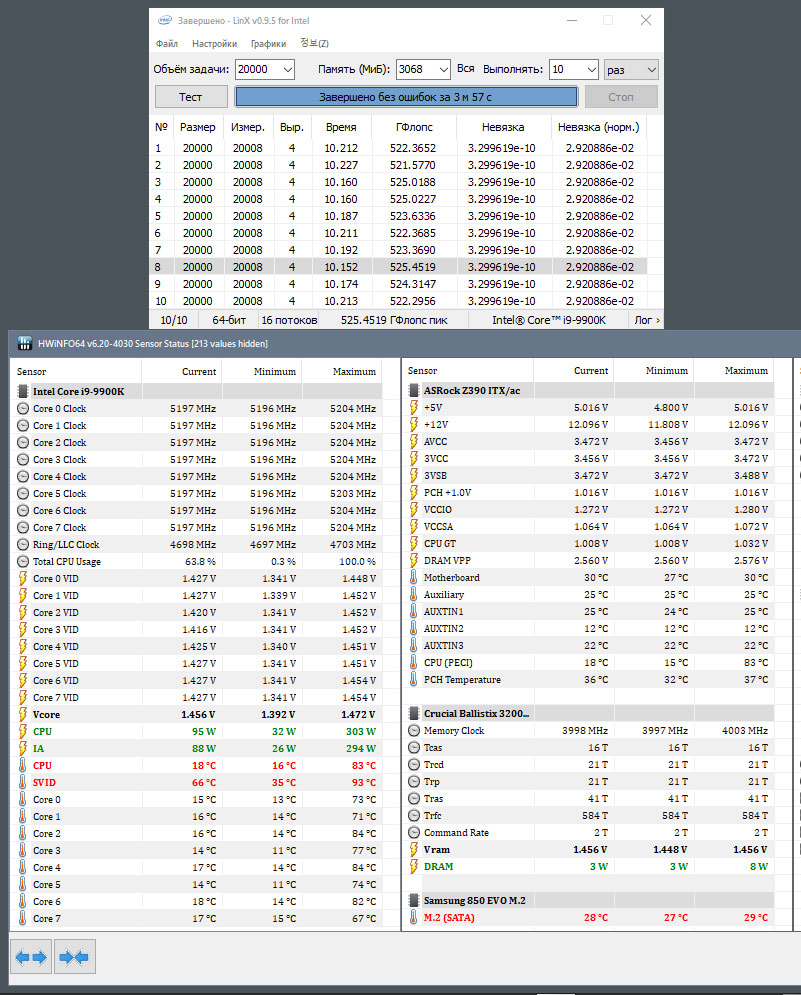Click the Тест button
The width and height of the screenshot is (801, 995).
pos(191,97)
